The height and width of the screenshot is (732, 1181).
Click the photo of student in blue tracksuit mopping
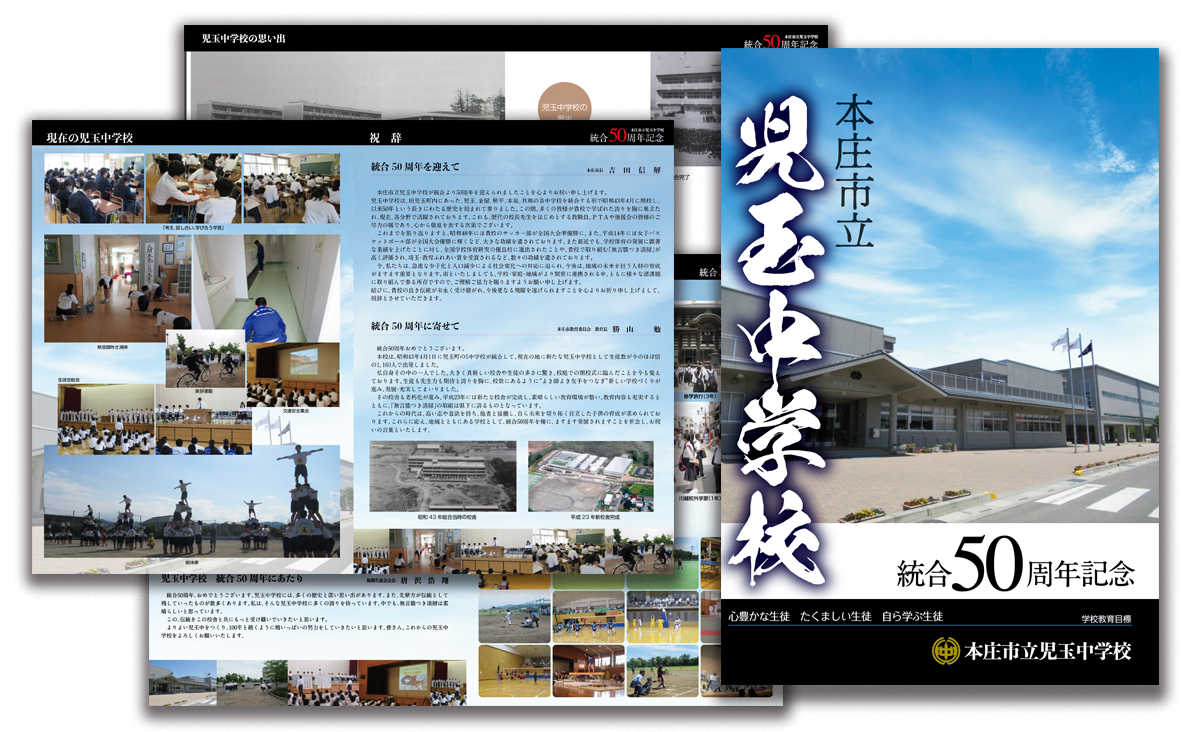267,288
